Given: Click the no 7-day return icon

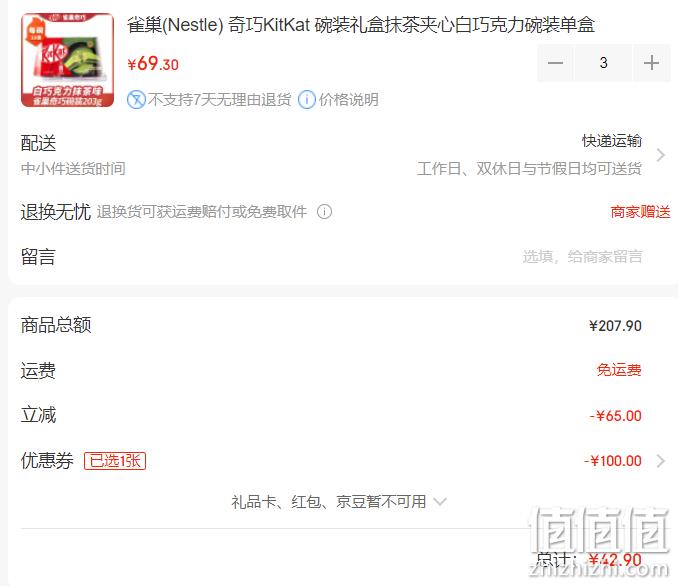Looking at the screenshot, I should [x=136, y=100].
